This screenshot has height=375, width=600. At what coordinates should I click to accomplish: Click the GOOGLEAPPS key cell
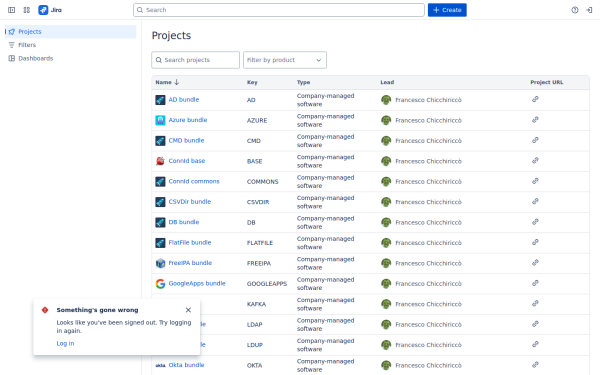[x=267, y=284]
